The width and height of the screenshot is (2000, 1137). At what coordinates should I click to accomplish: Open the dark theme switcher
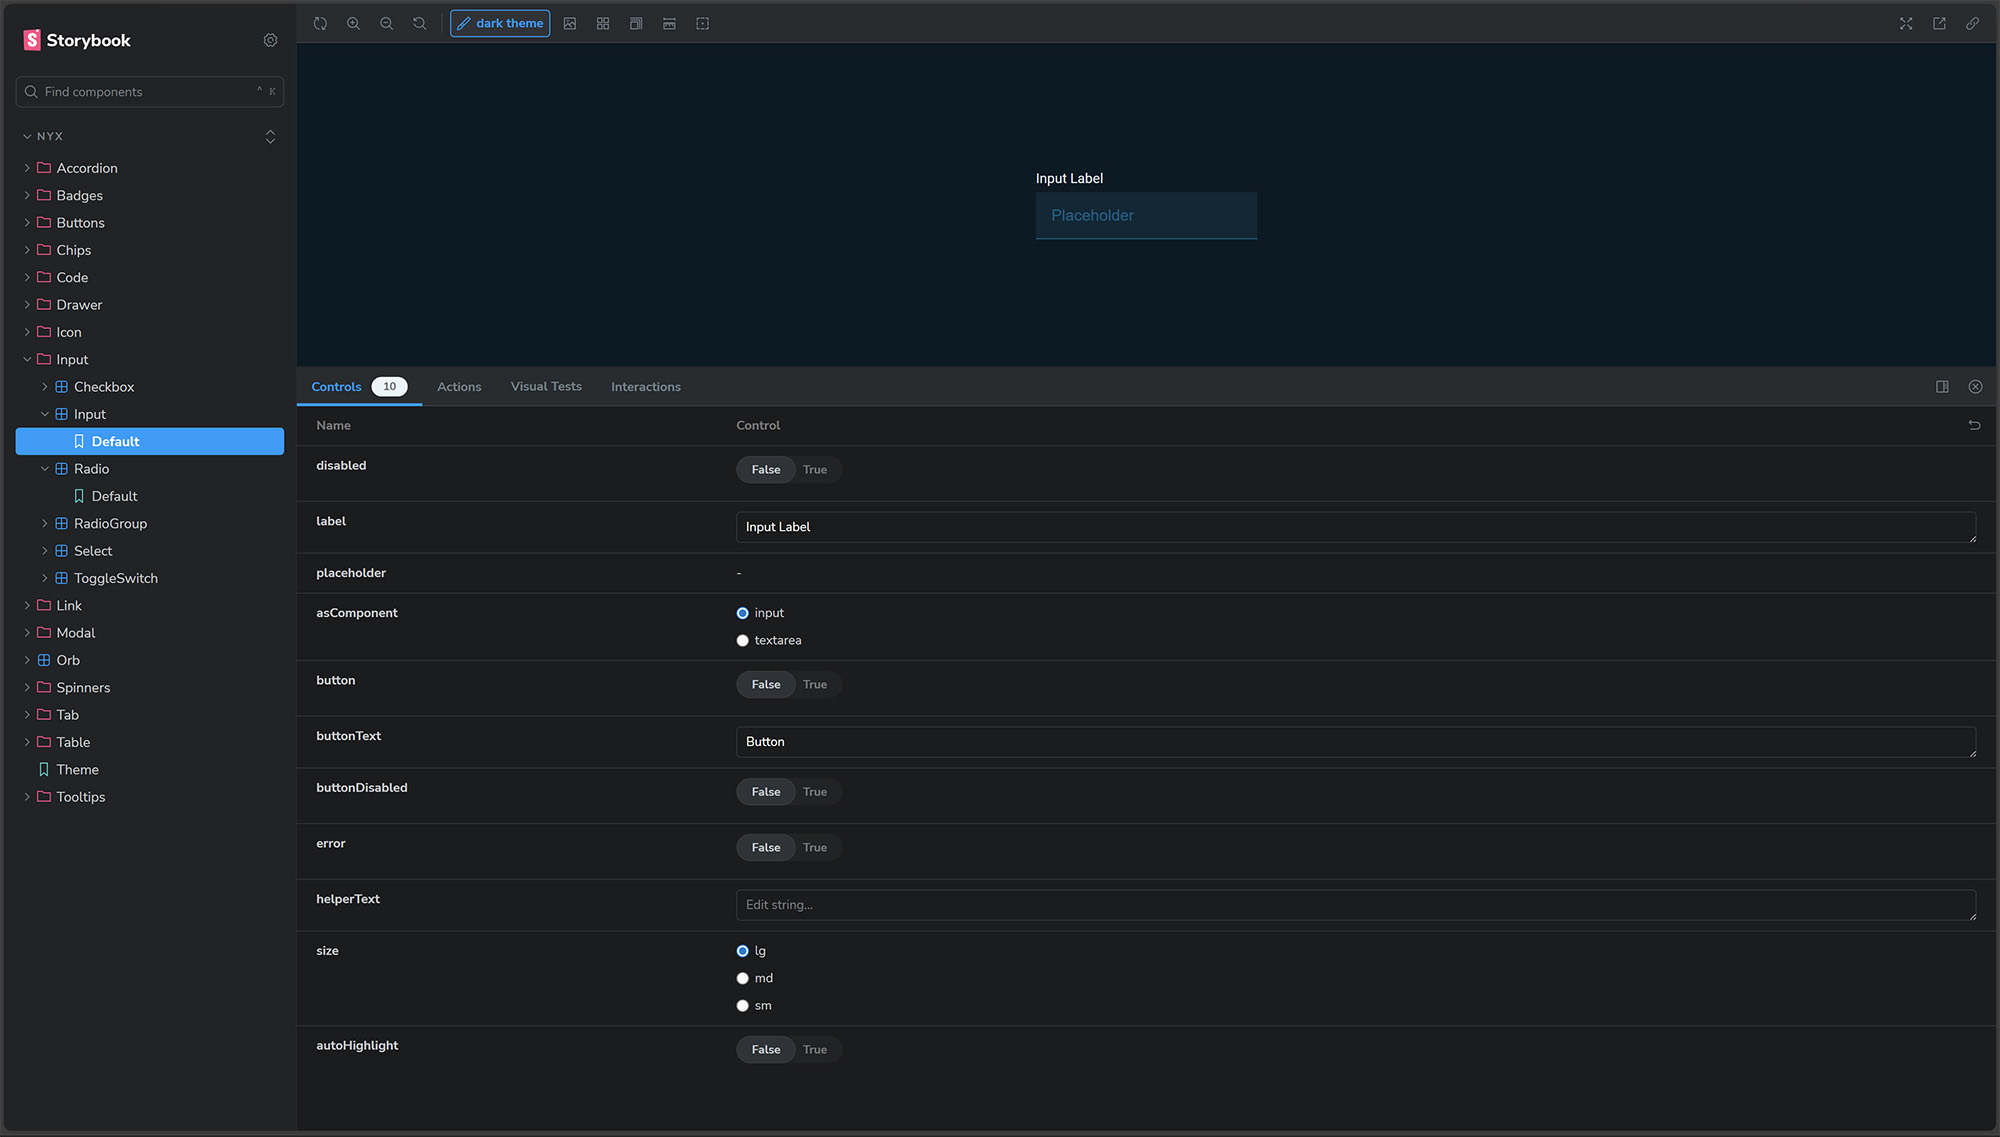[x=500, y=23]
